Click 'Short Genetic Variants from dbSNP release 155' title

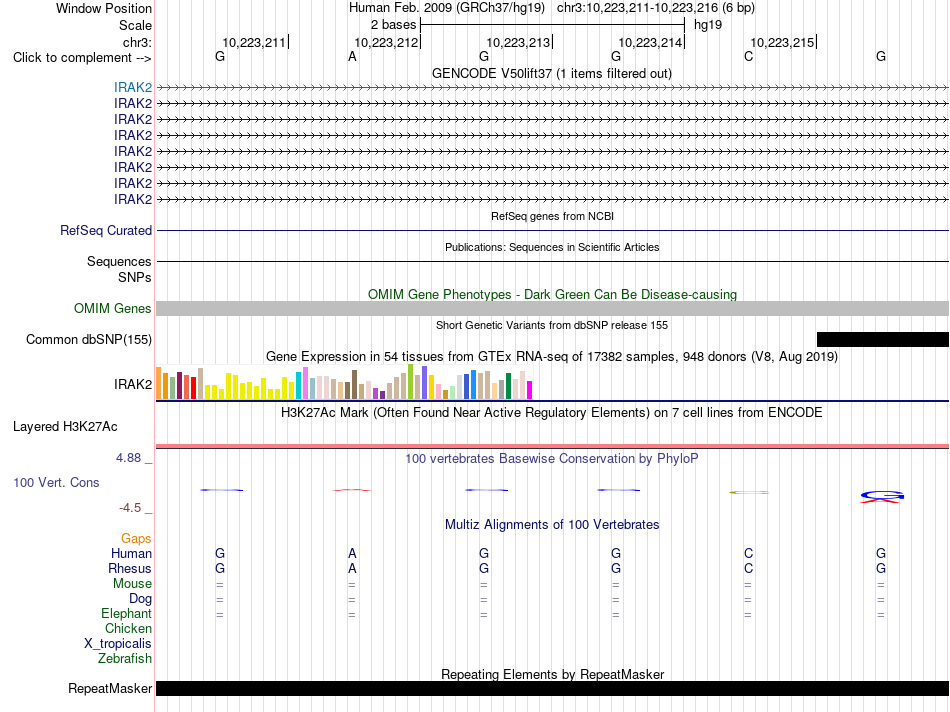pos(552,325)
